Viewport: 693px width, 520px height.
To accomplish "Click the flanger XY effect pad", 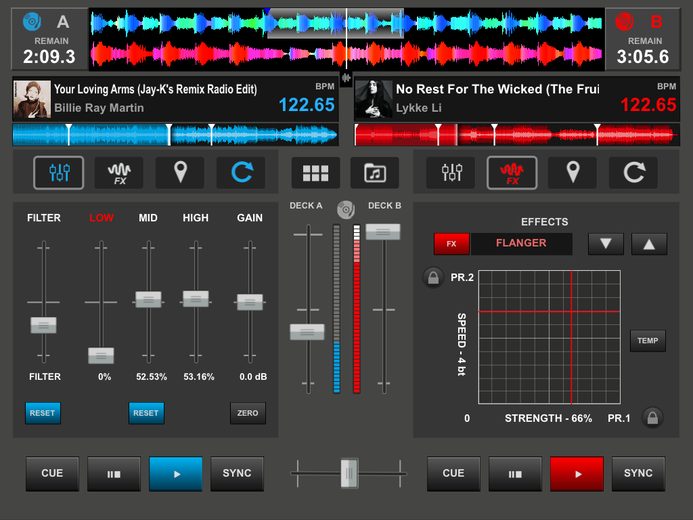I will pos(549,337).
